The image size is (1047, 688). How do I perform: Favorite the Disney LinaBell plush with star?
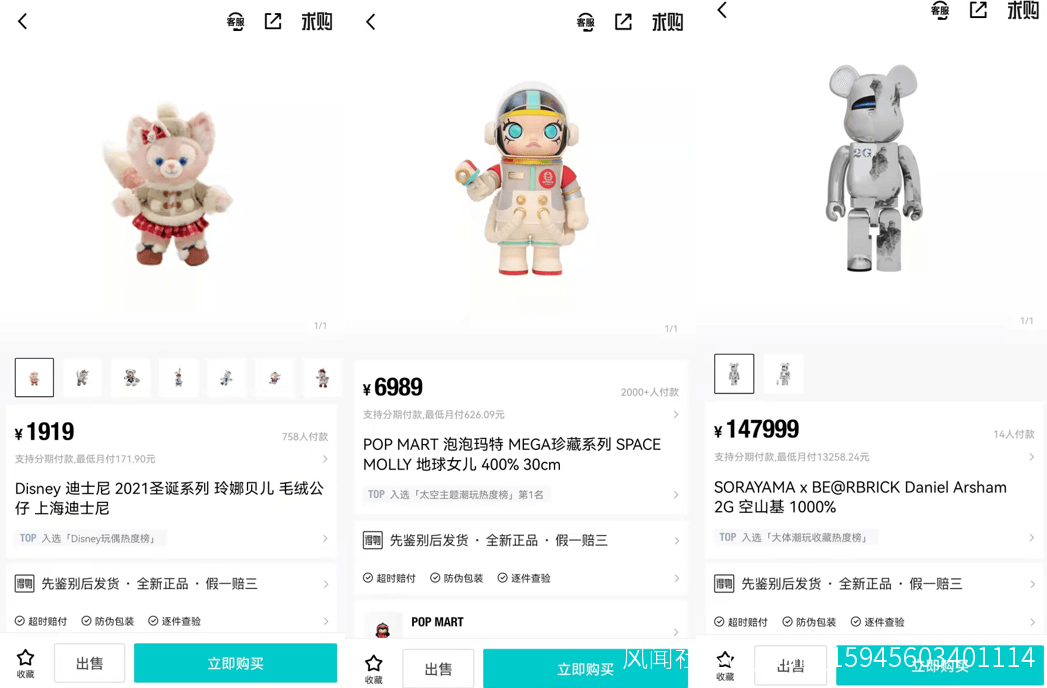(x=25, y=663)
